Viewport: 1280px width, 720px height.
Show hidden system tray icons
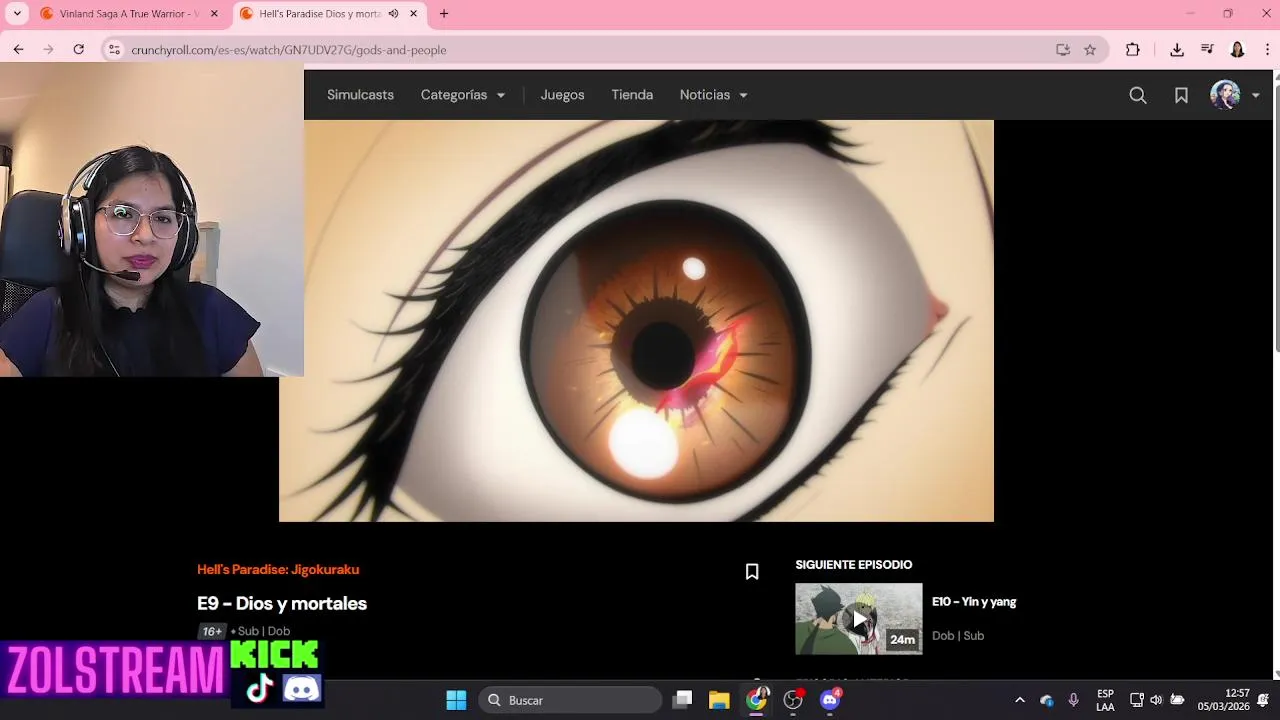1019,700
